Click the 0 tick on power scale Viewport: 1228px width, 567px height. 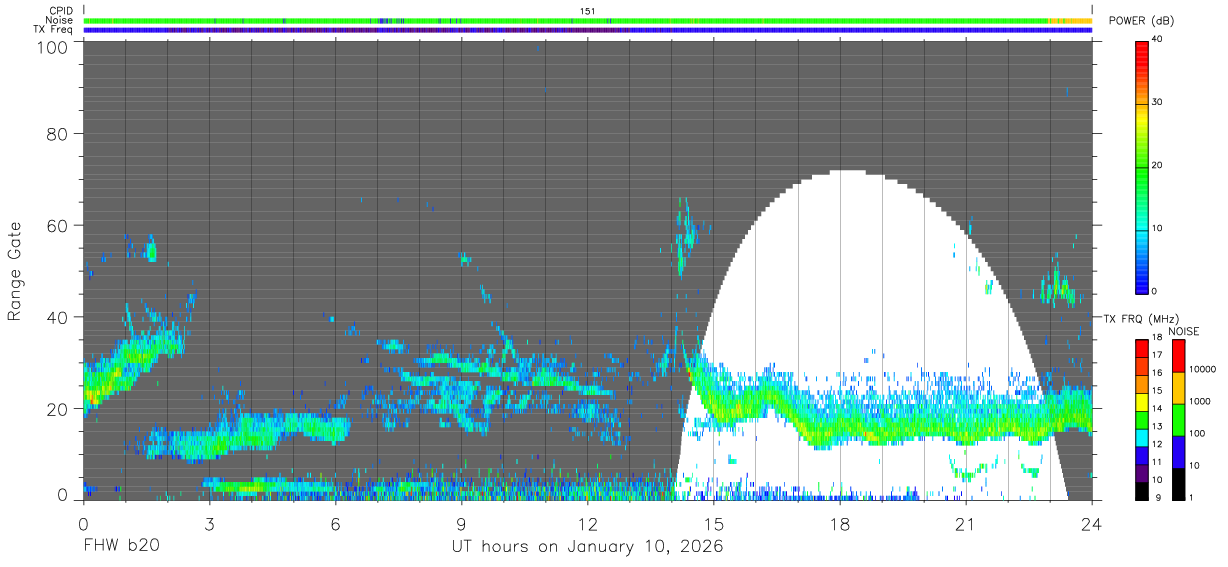1153,291
